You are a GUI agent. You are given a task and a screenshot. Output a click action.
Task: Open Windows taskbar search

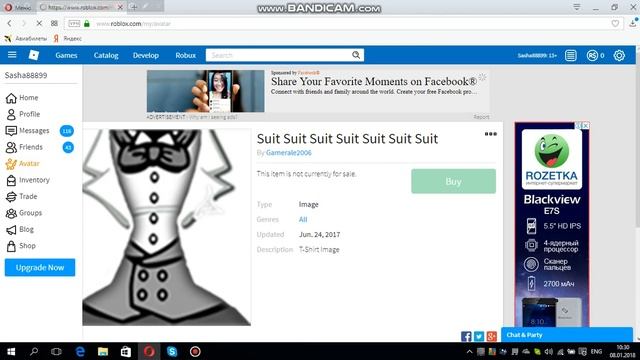tap(34, 351)
